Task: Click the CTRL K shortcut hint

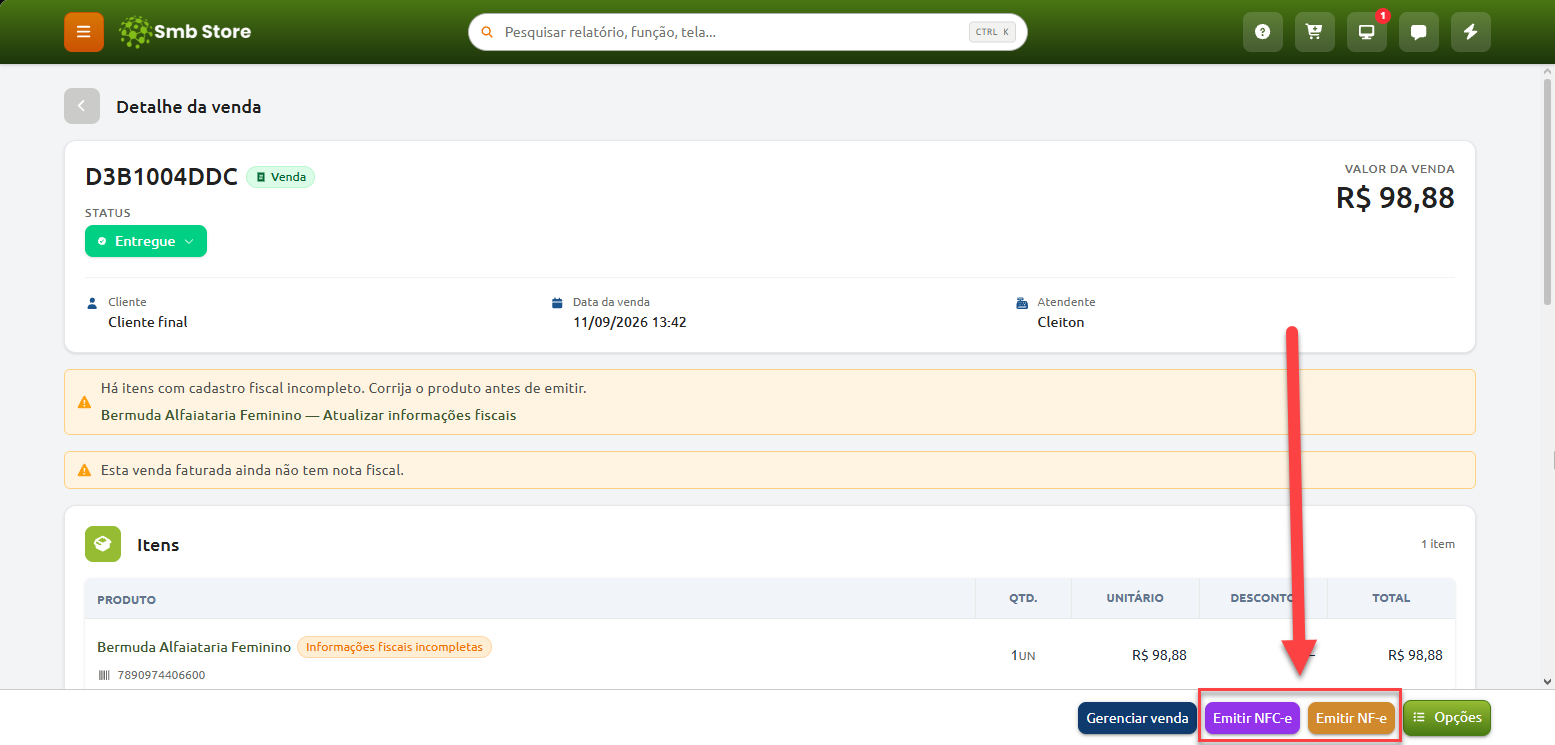Action: (993, 32)
